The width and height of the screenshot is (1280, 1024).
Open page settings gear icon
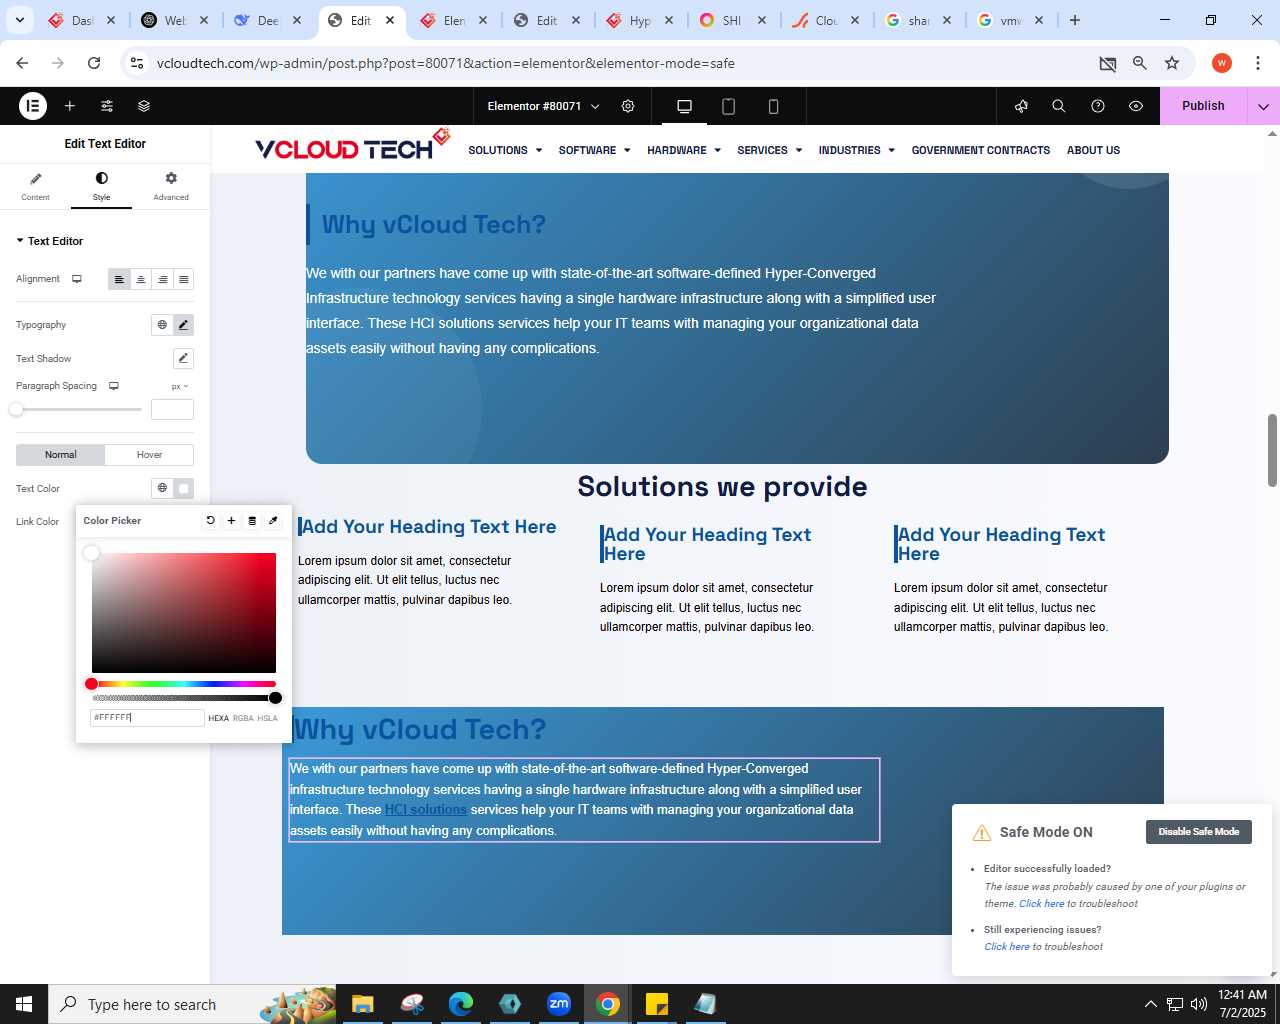[628, 106]
